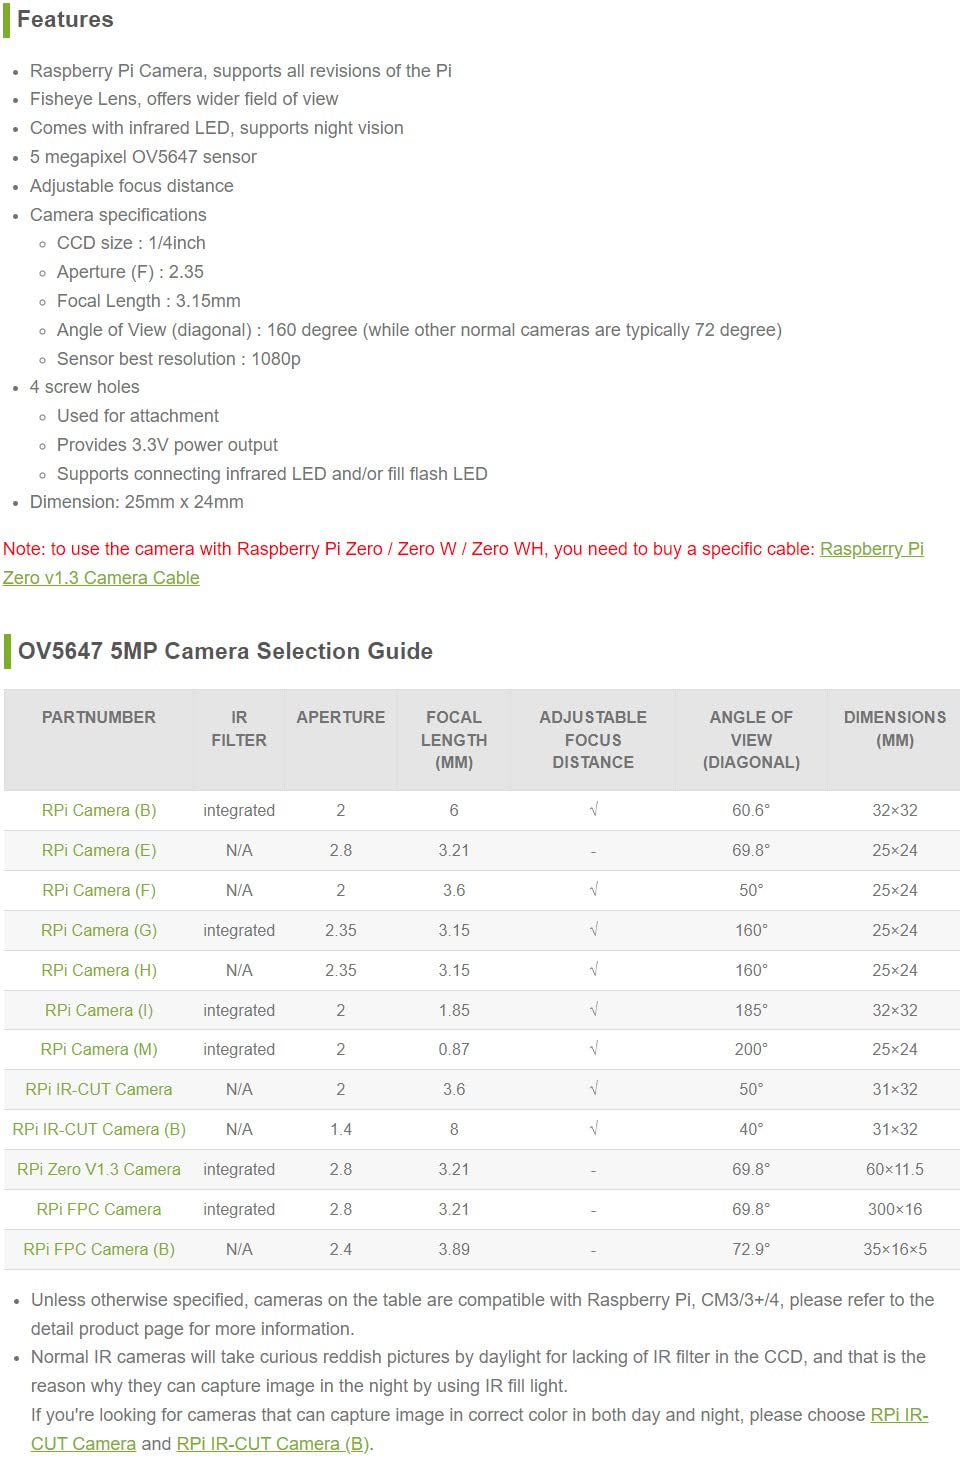Click the RPi Camera (M) table link
Viewport: 960px width, 1460px height.
click(99, 1049)
